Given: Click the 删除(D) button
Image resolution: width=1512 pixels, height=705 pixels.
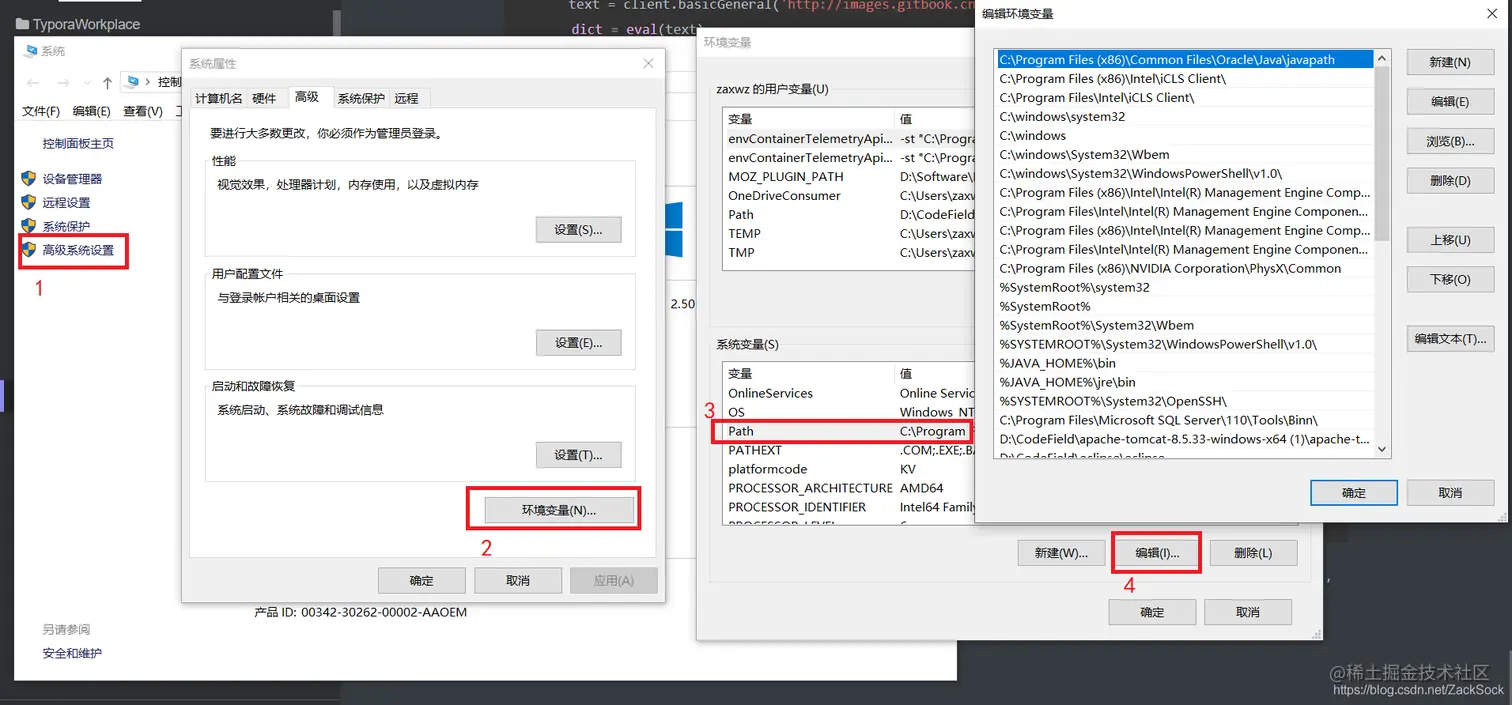Looking at the screenshot, I should 1450,180.
